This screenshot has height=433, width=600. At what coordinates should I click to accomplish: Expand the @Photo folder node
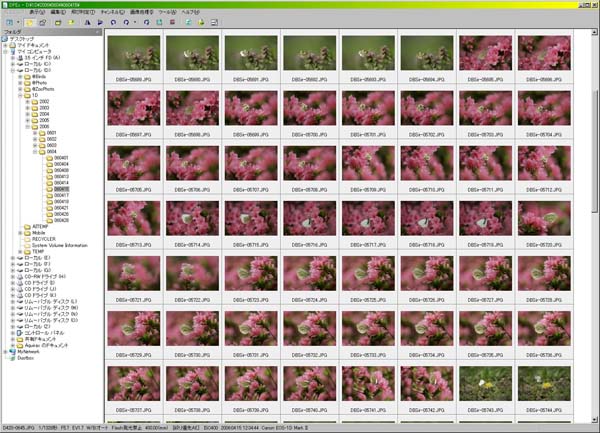(x=20, y=83)
